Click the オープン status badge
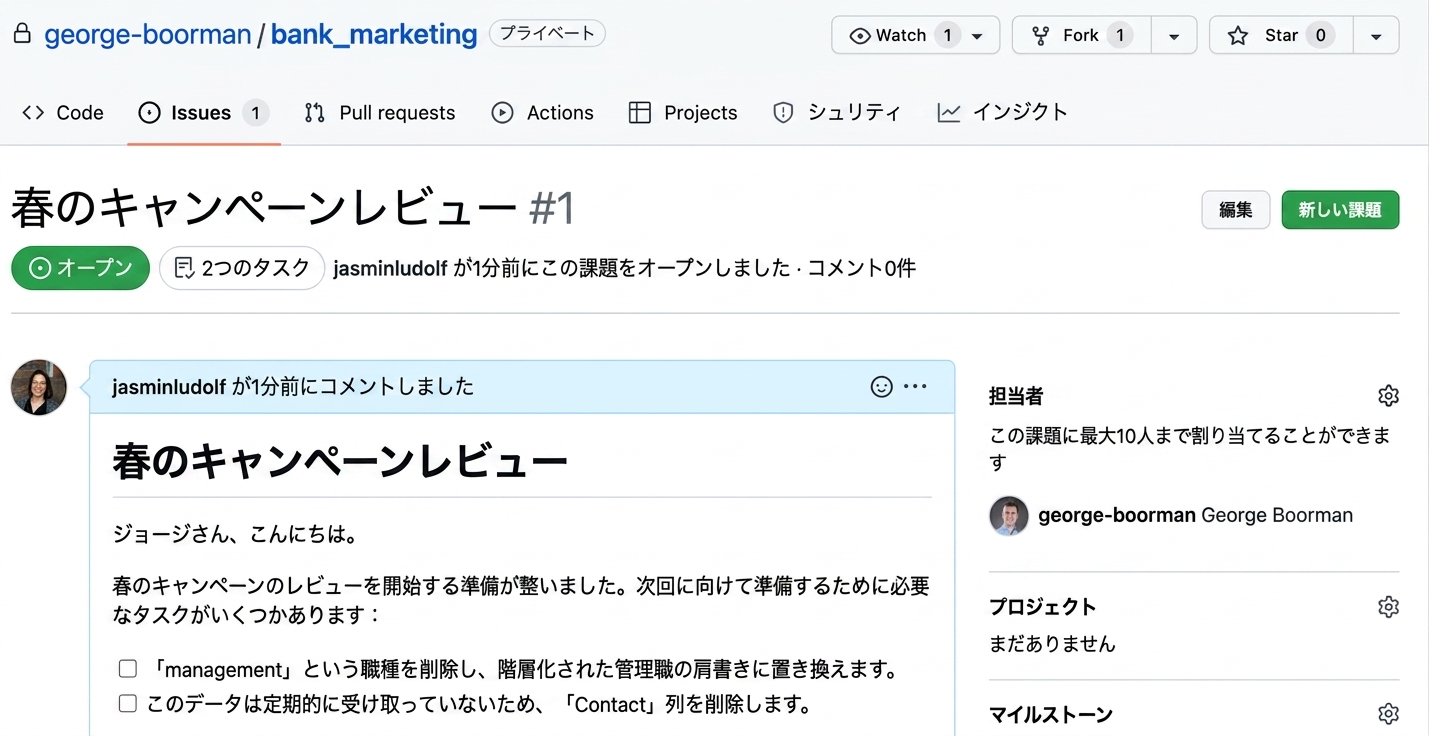The image size is (1429, 736). (x=80, y=268)
